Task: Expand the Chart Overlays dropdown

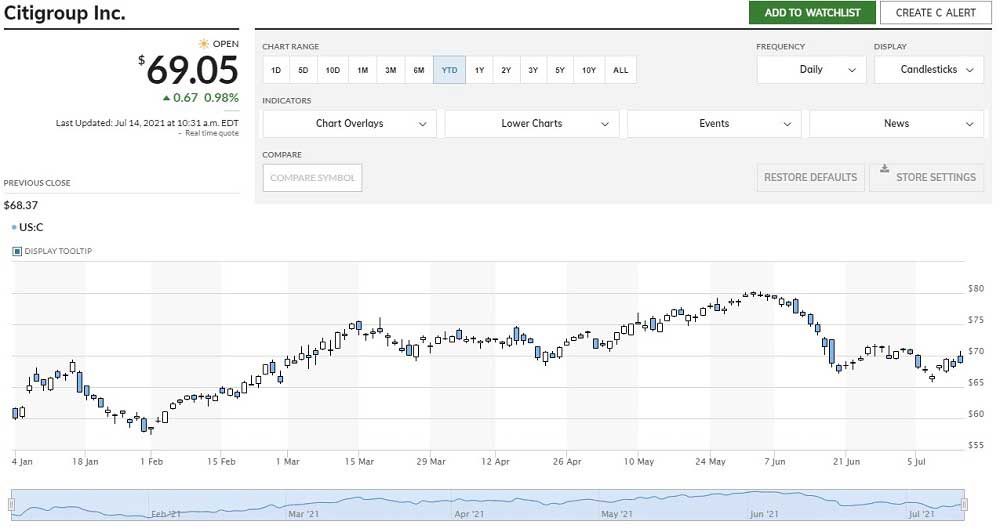Action: tap(349, 124)
